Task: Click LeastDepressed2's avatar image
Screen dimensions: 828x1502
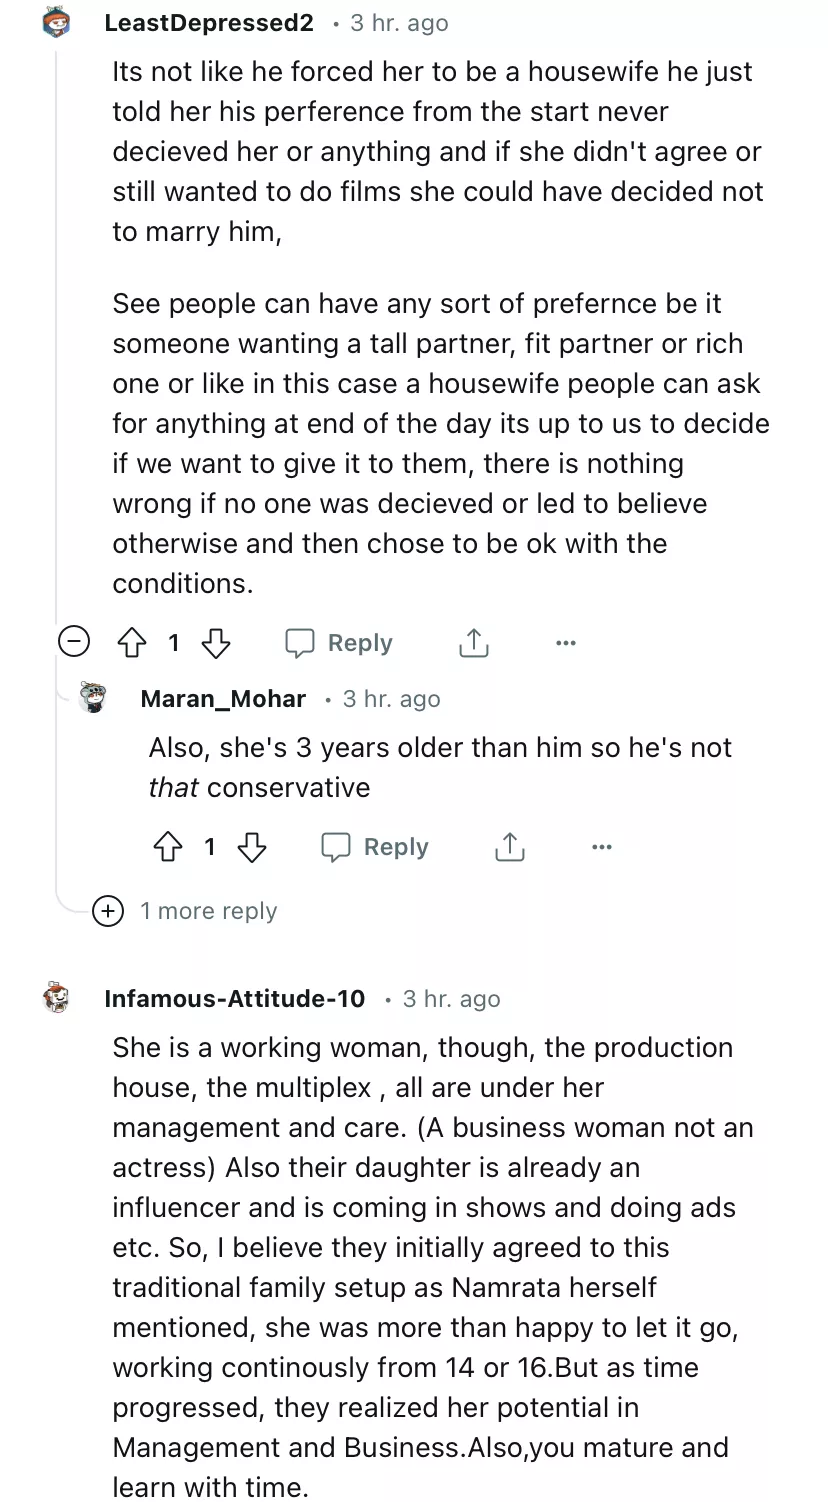Action: (x=57, y=21)
